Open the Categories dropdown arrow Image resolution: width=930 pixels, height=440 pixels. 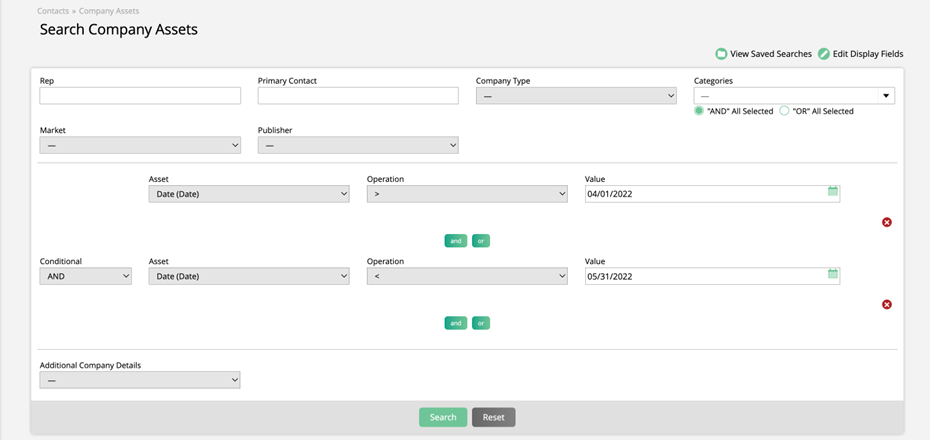point(885,96)
